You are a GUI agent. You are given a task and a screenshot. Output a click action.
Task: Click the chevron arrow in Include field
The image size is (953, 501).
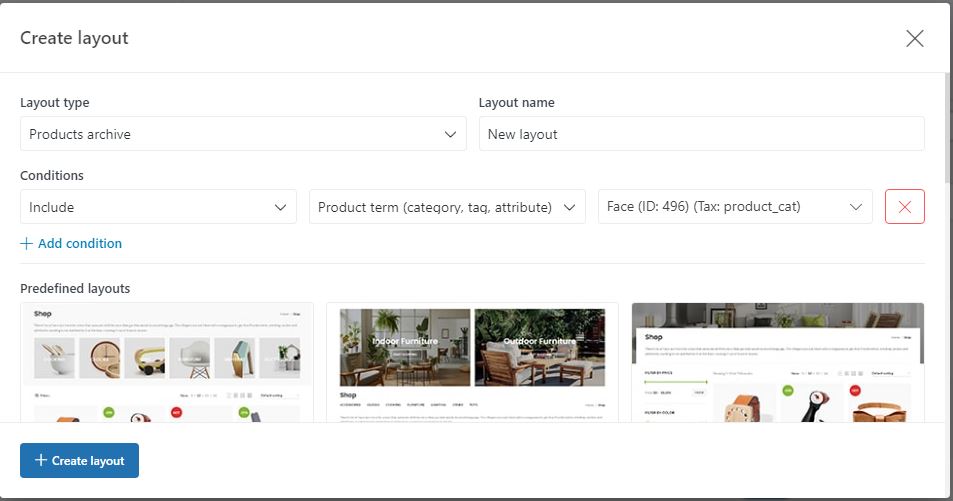point(280,207)
